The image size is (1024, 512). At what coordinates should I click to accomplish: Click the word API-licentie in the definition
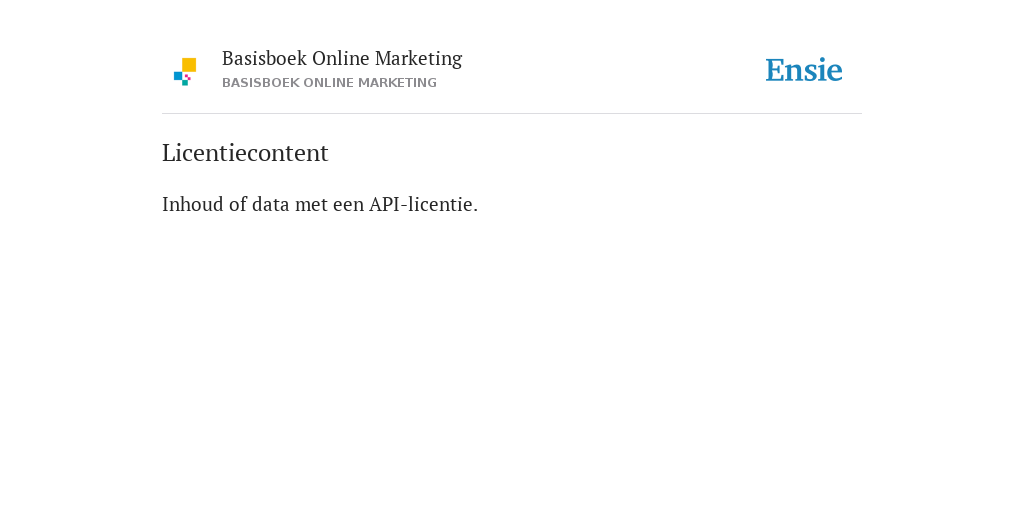click(423, 204)
